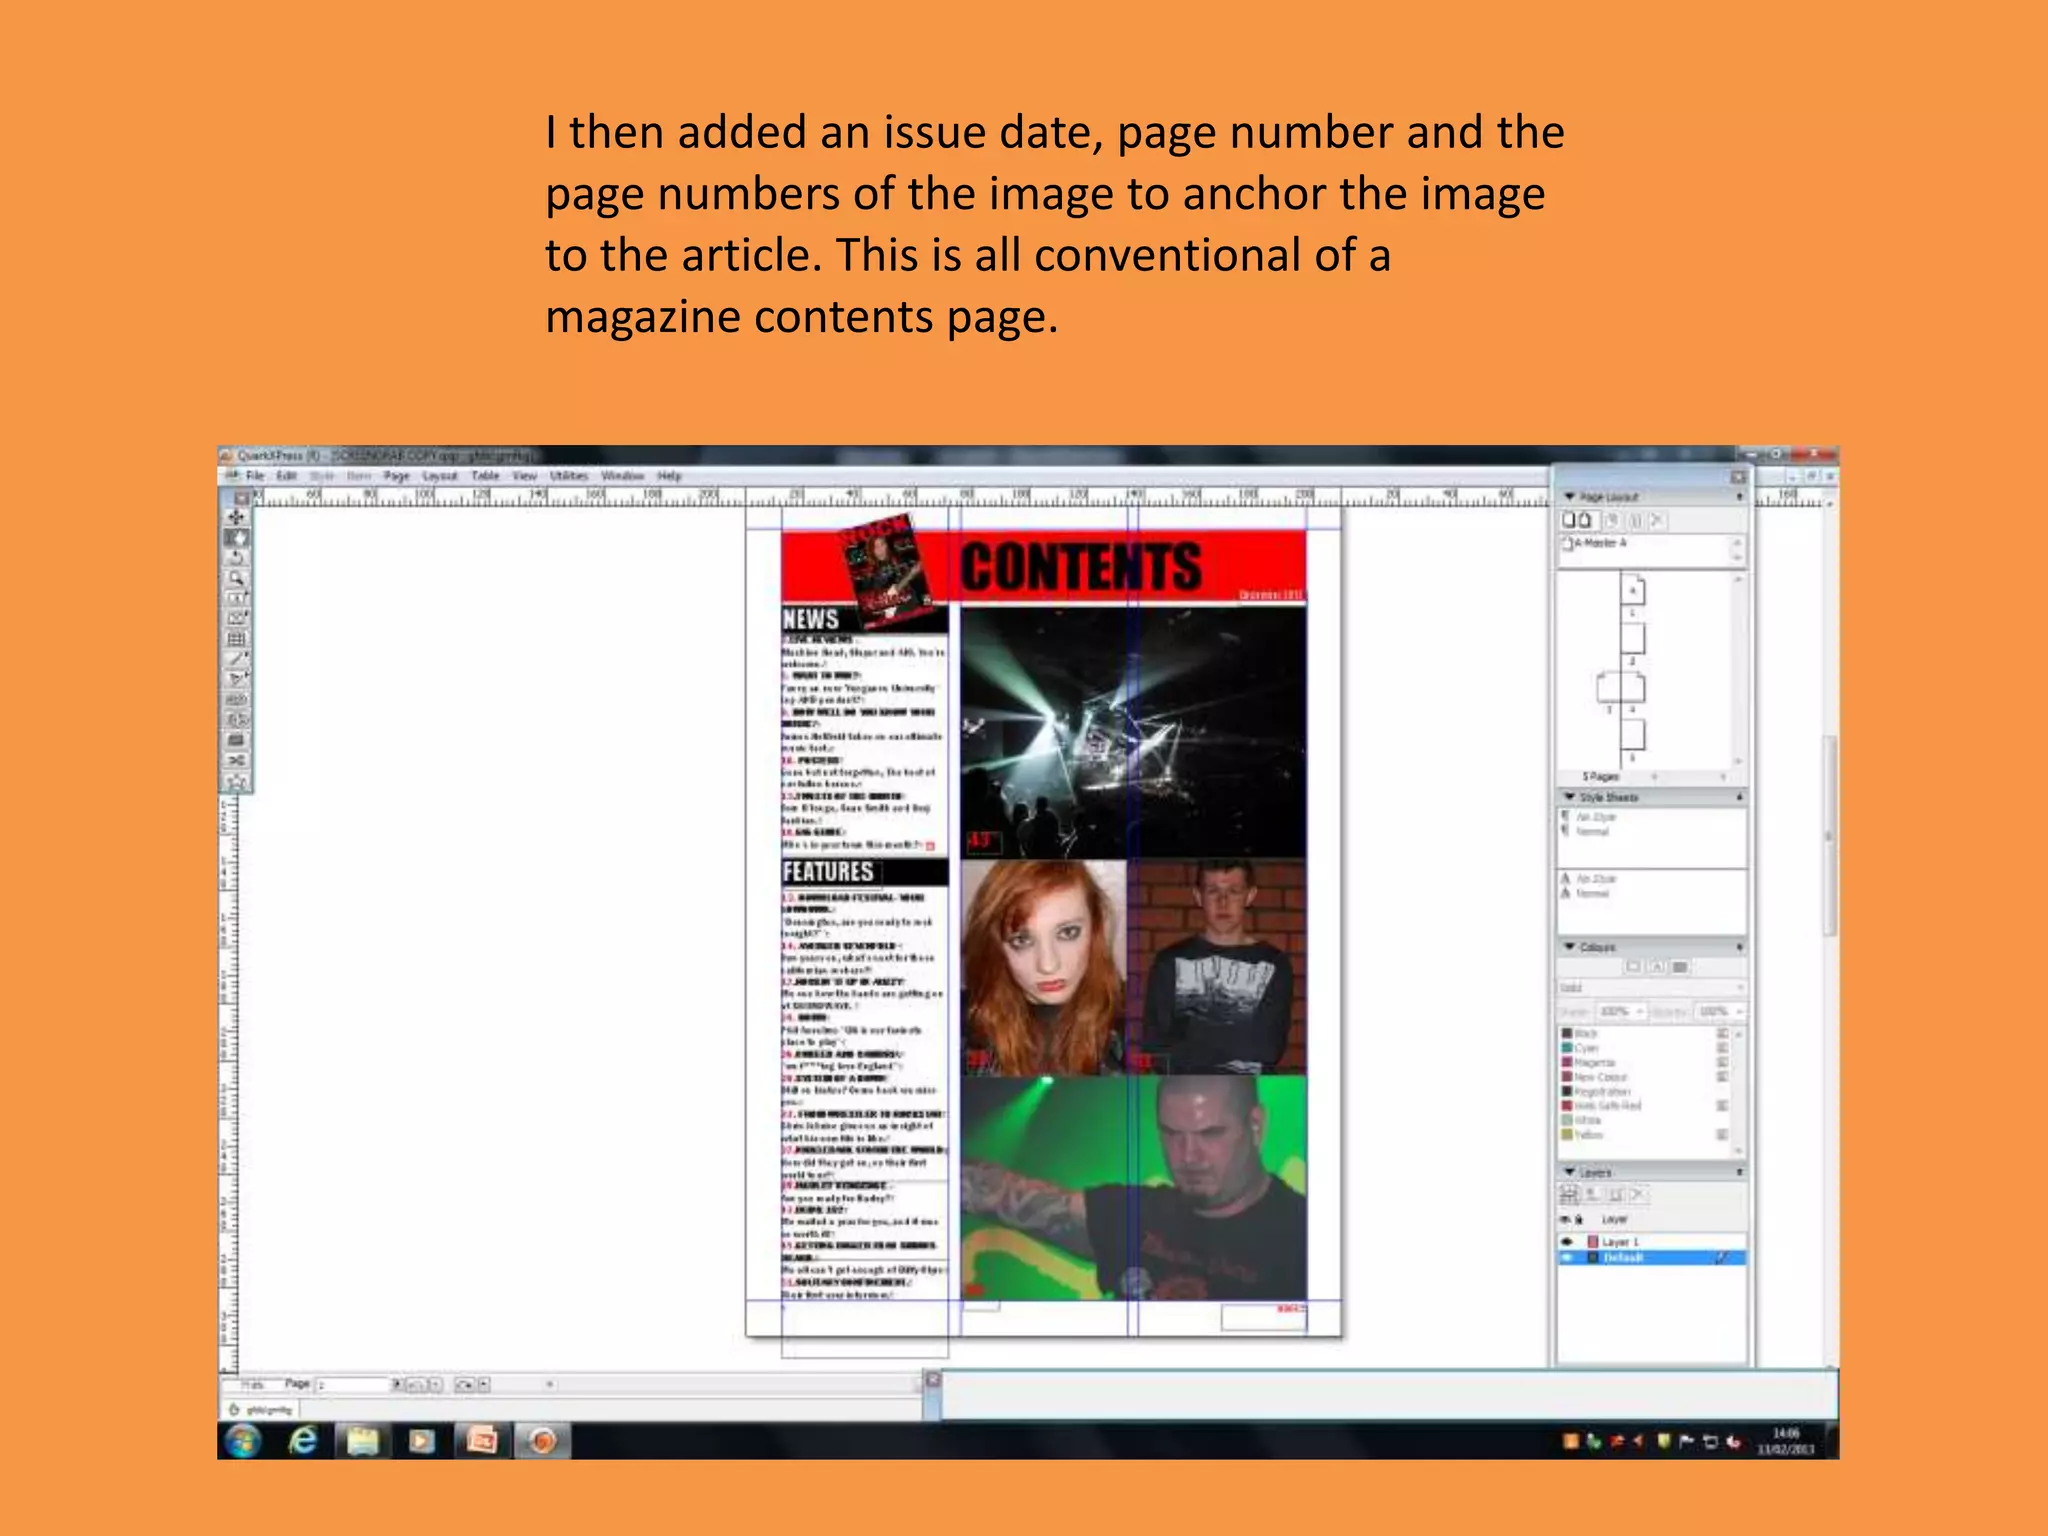The image size is (2048, 1536).
Task: Select the Composition Zones tool
Action: click(237, 740)
